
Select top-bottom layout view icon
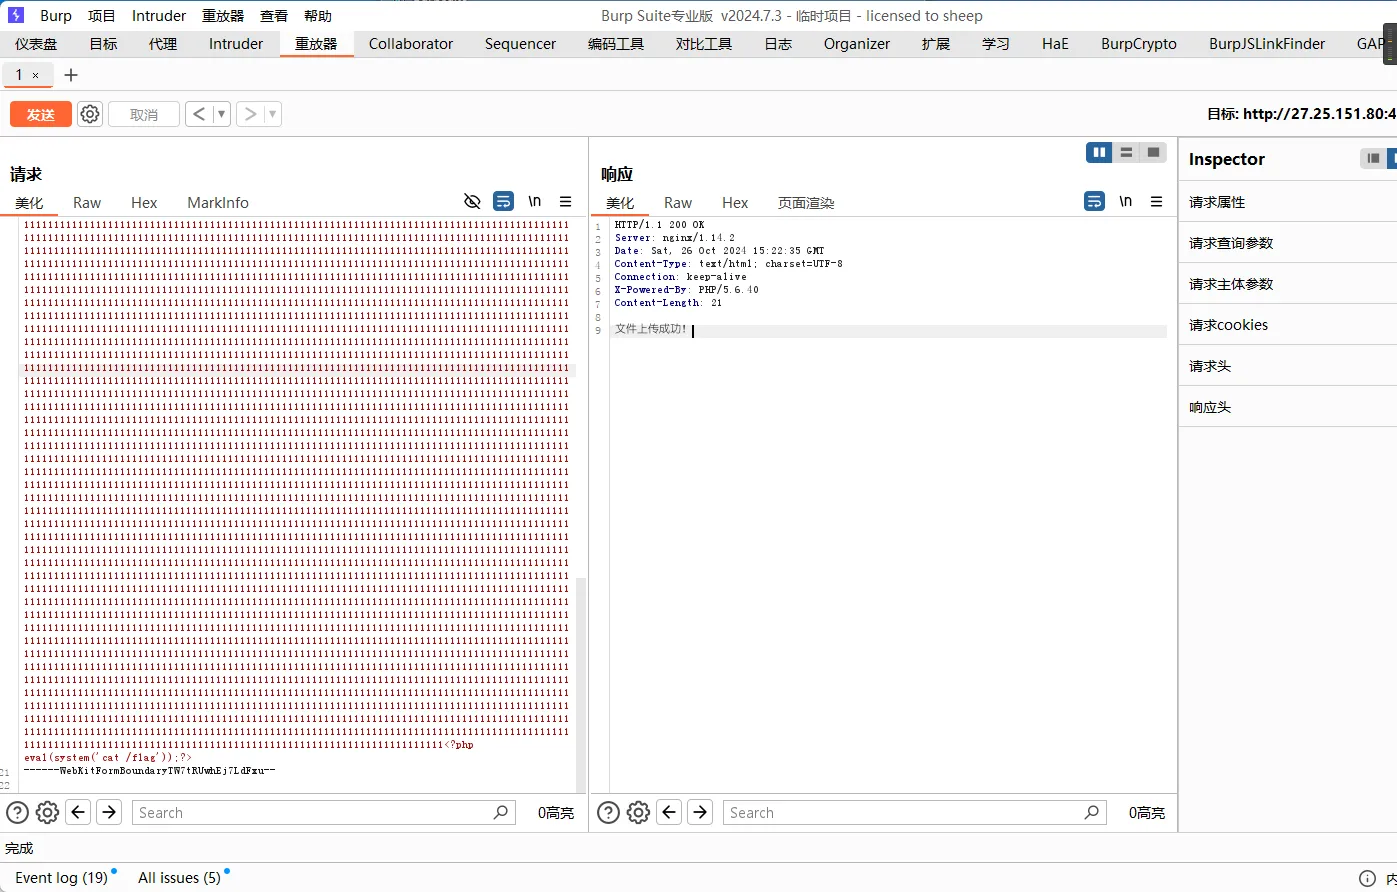[1127, 152]
